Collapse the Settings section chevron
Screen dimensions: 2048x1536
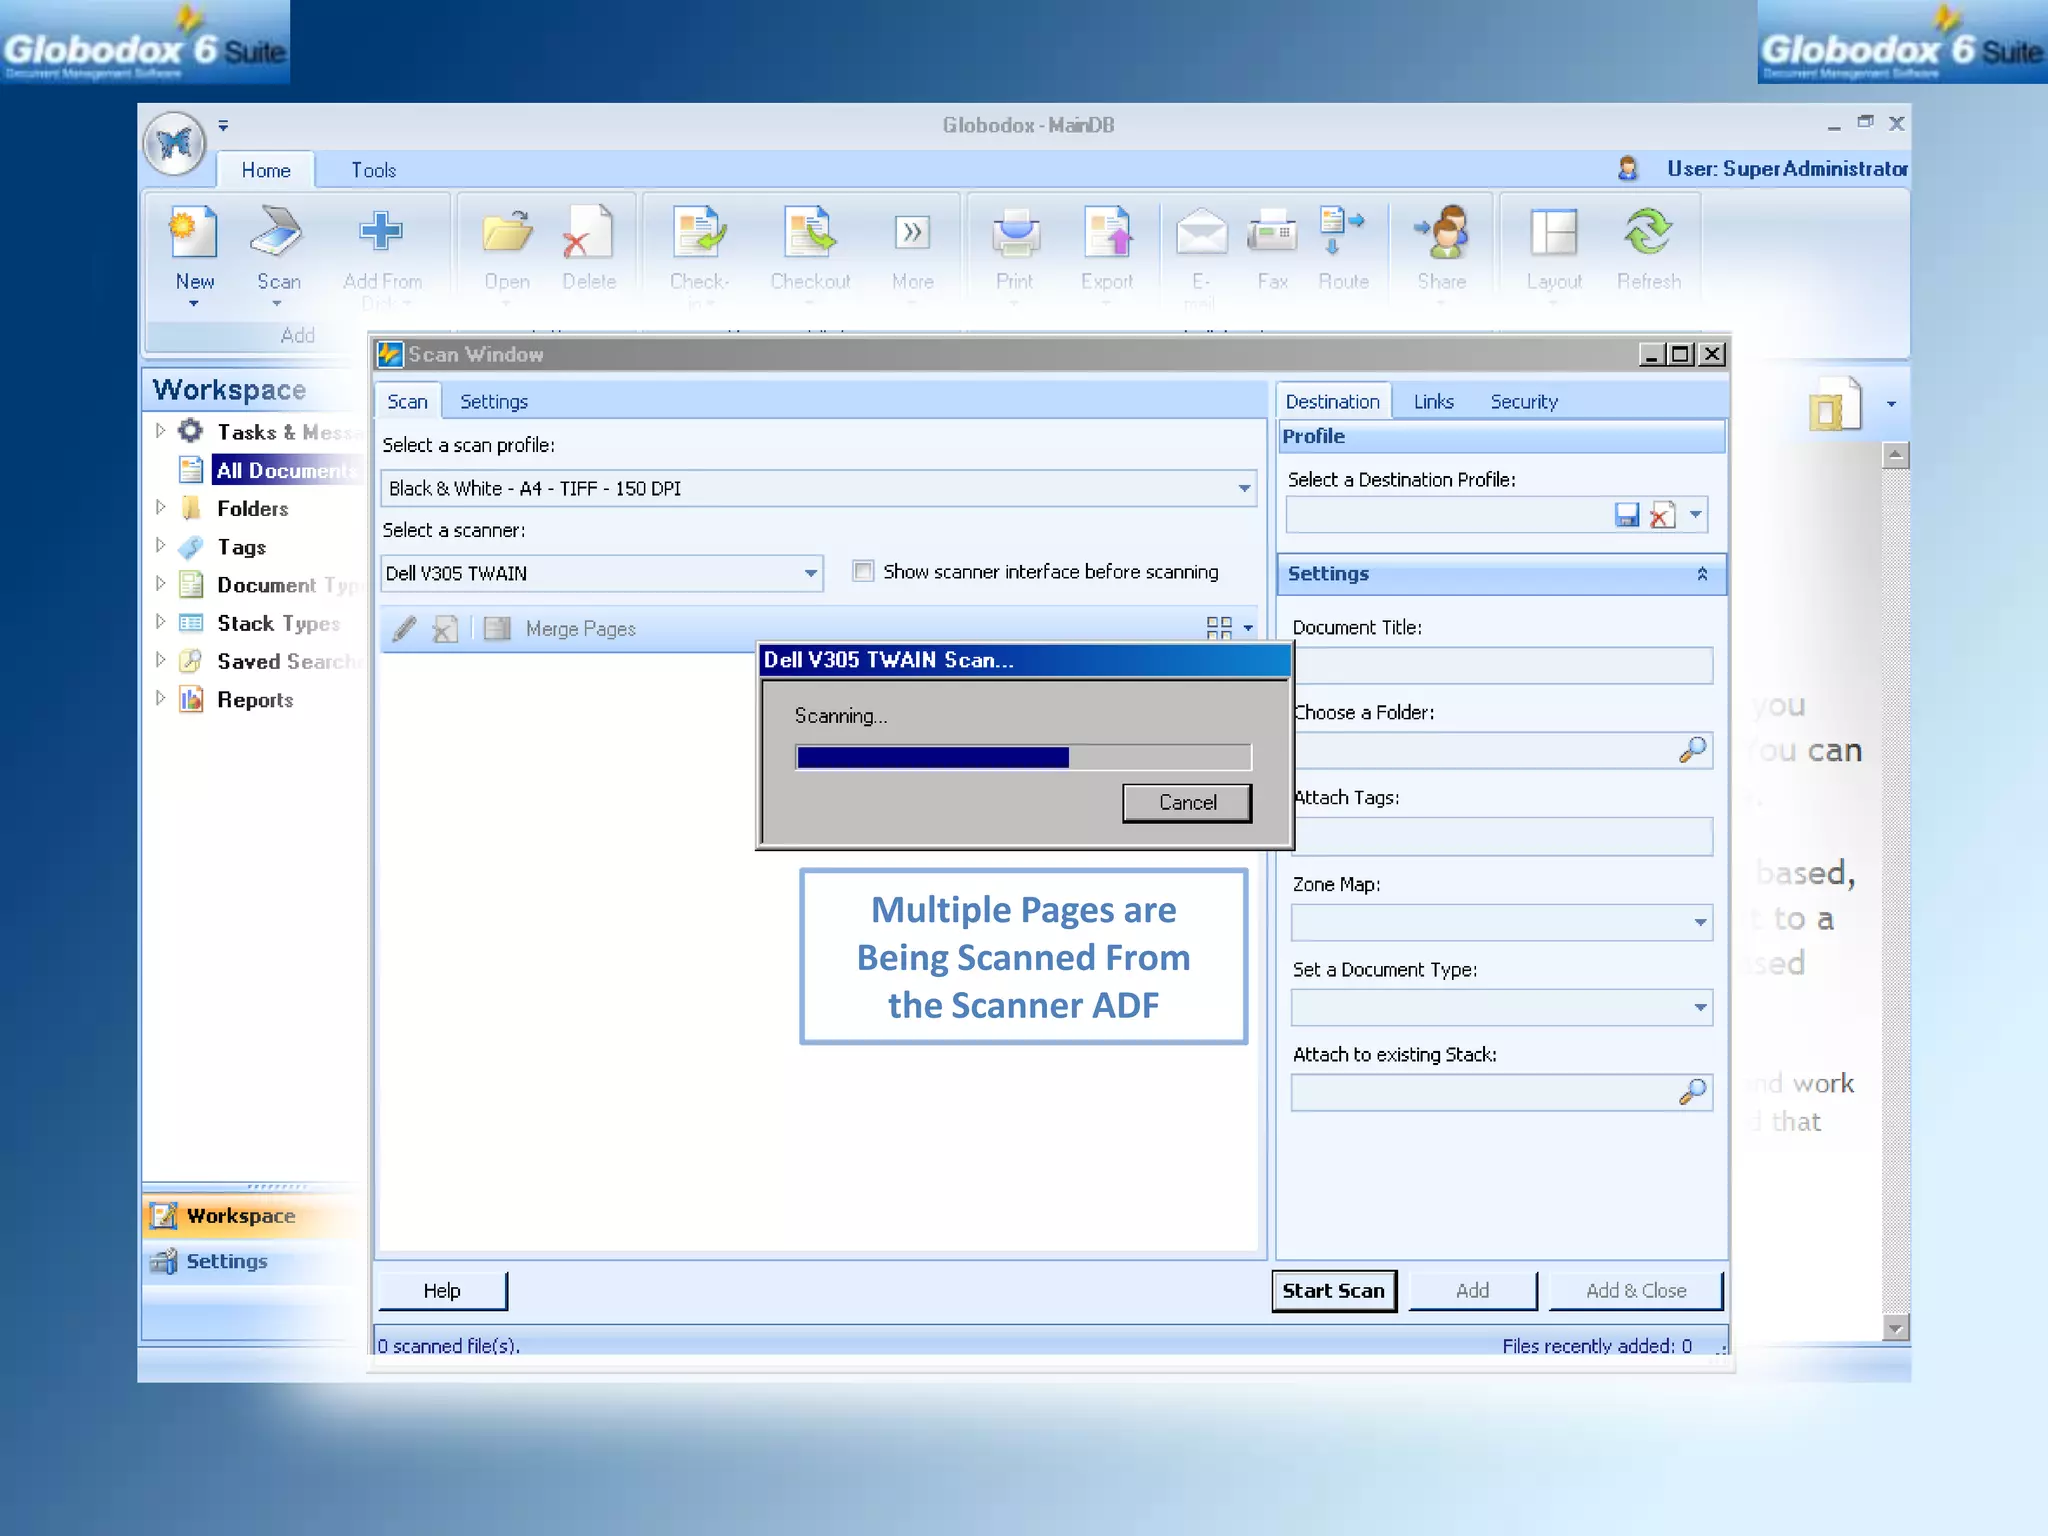point(1702,574)
